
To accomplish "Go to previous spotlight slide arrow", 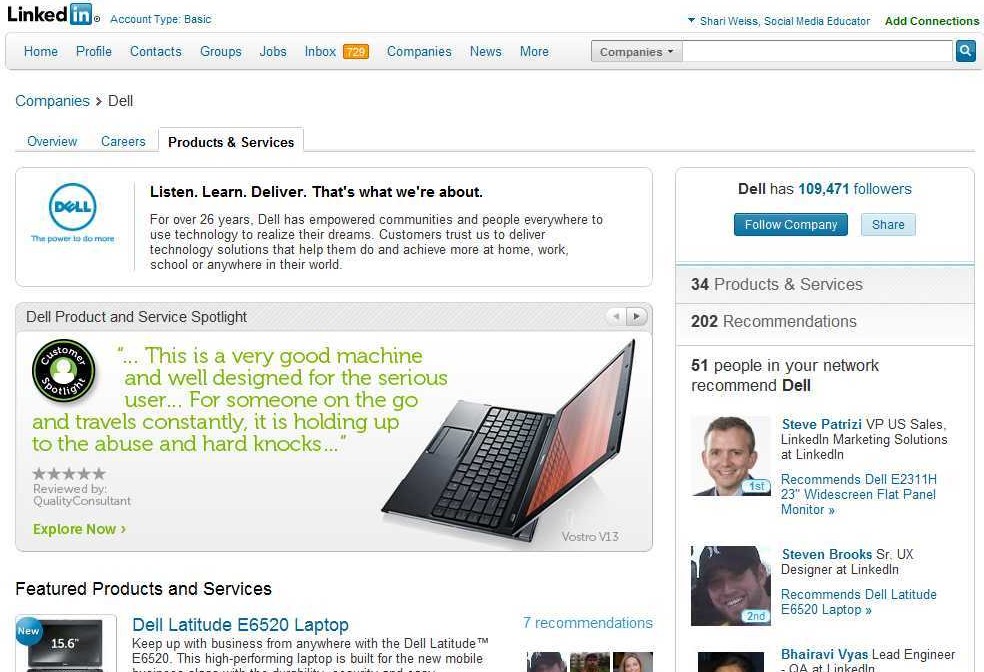I will [x=616, y=316].
